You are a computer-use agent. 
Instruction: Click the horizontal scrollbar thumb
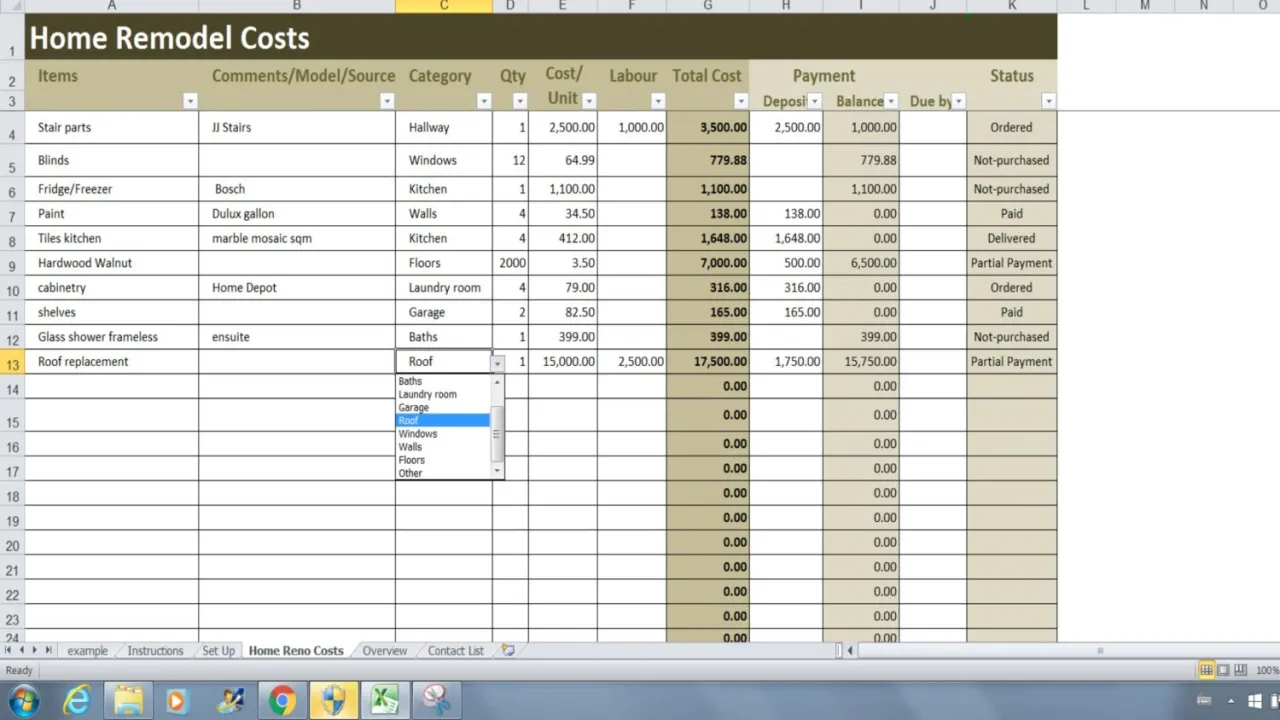coord(1100,650)
